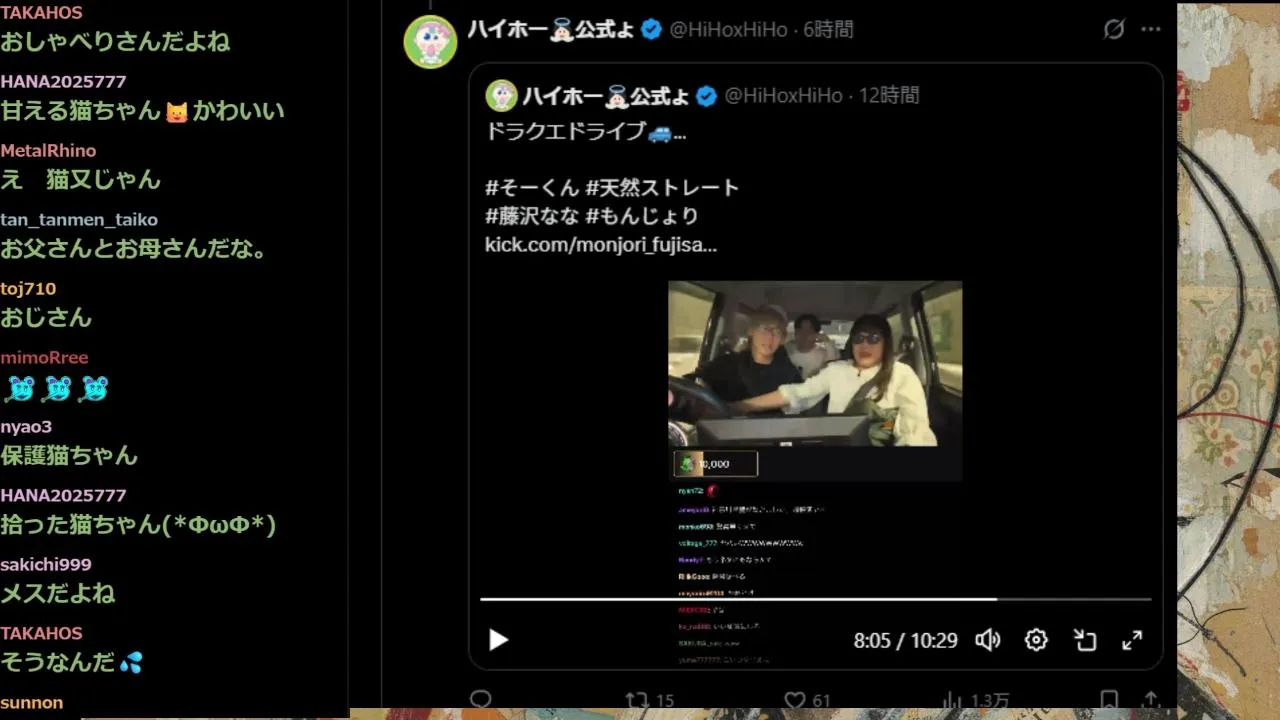Click chat username mimoRree
Screen dimensions: 1280x720
[44, 357]
